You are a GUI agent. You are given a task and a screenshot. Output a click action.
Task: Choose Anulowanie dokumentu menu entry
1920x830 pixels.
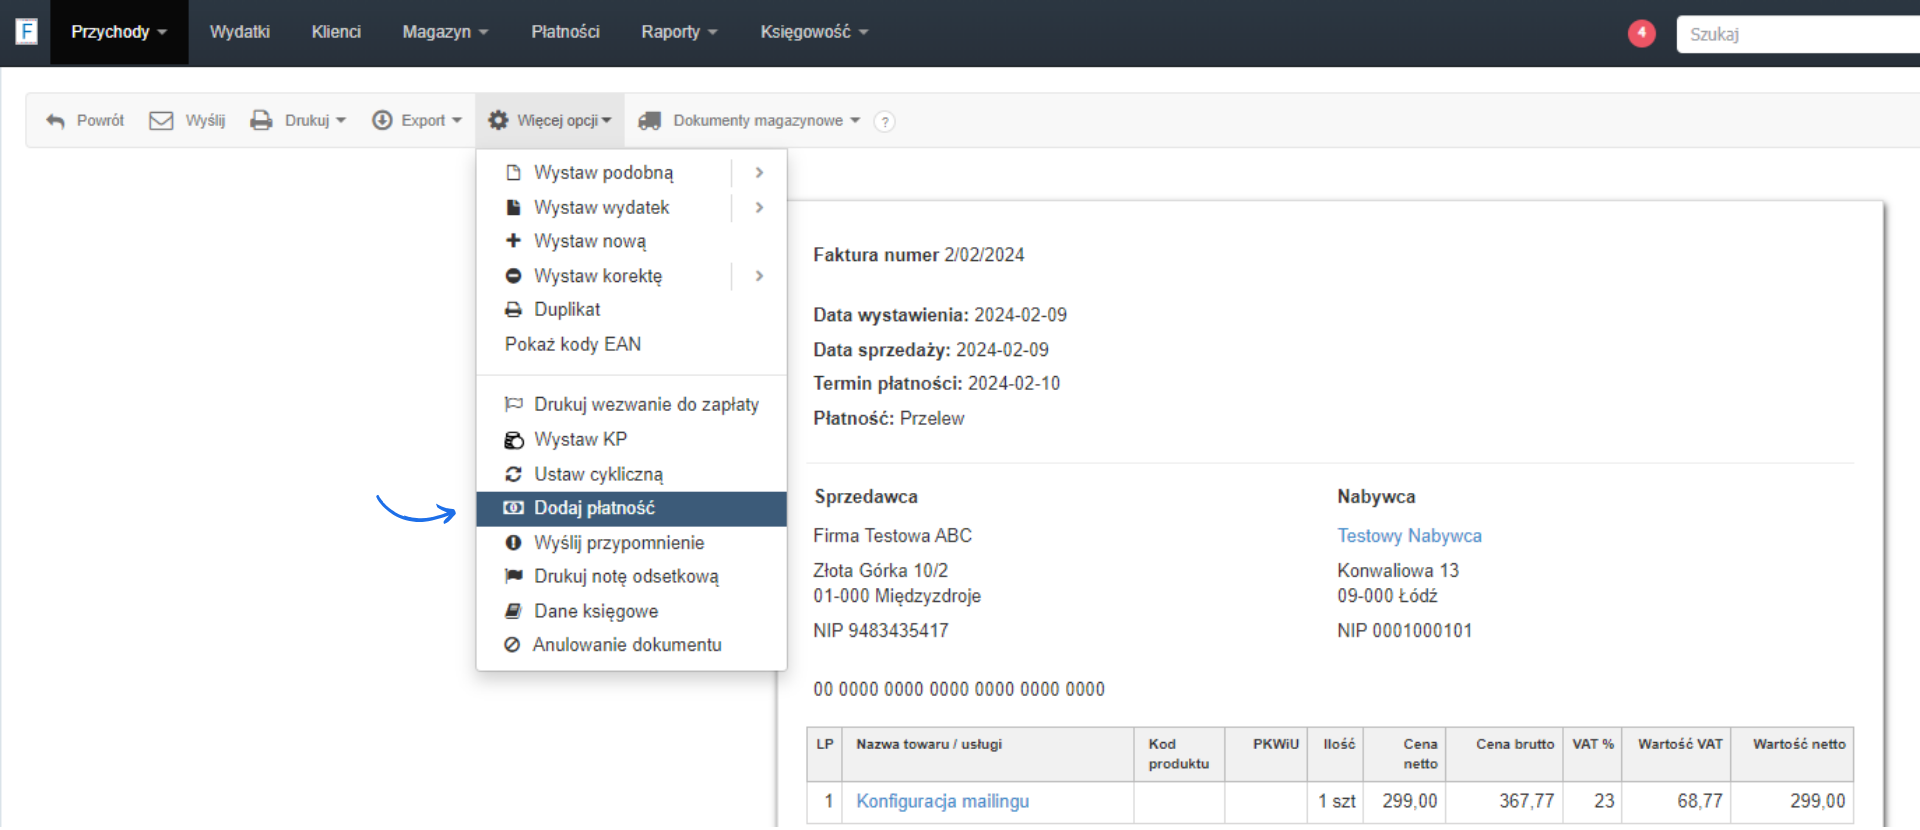626,645
